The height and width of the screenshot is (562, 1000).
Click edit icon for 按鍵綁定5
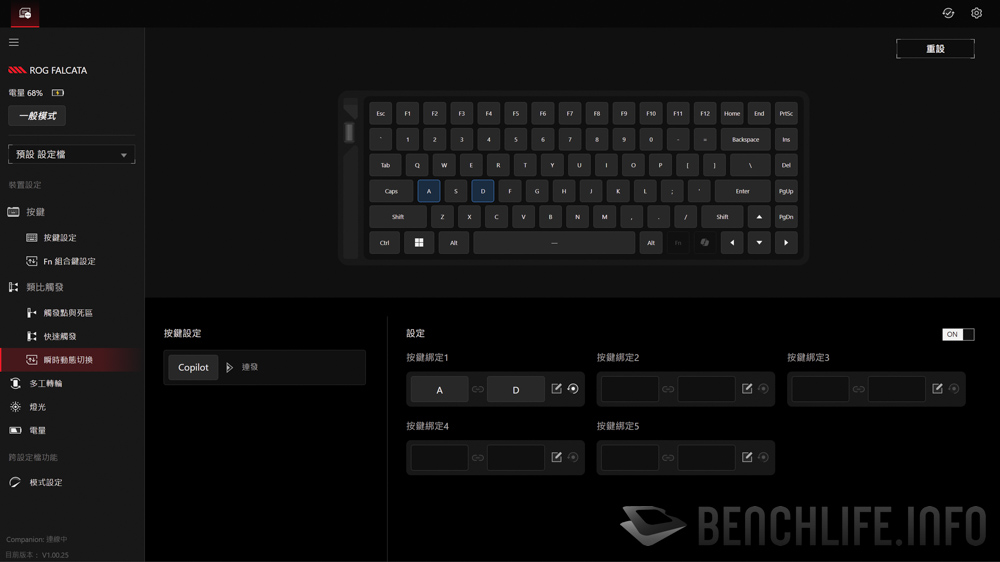coord(747,457)
